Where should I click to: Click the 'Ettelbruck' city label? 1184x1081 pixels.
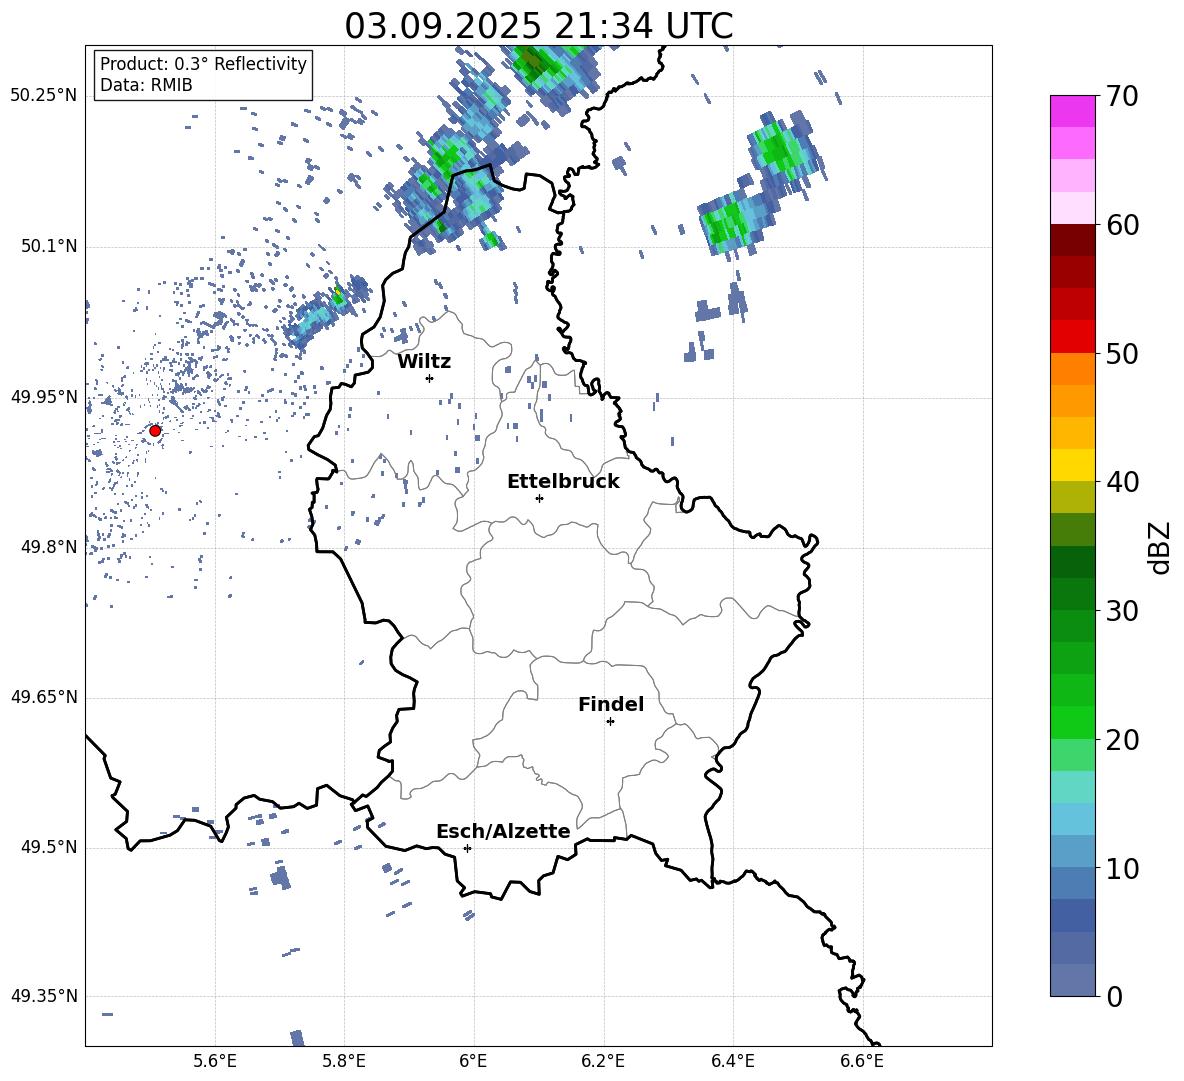[x=563, y=481]
